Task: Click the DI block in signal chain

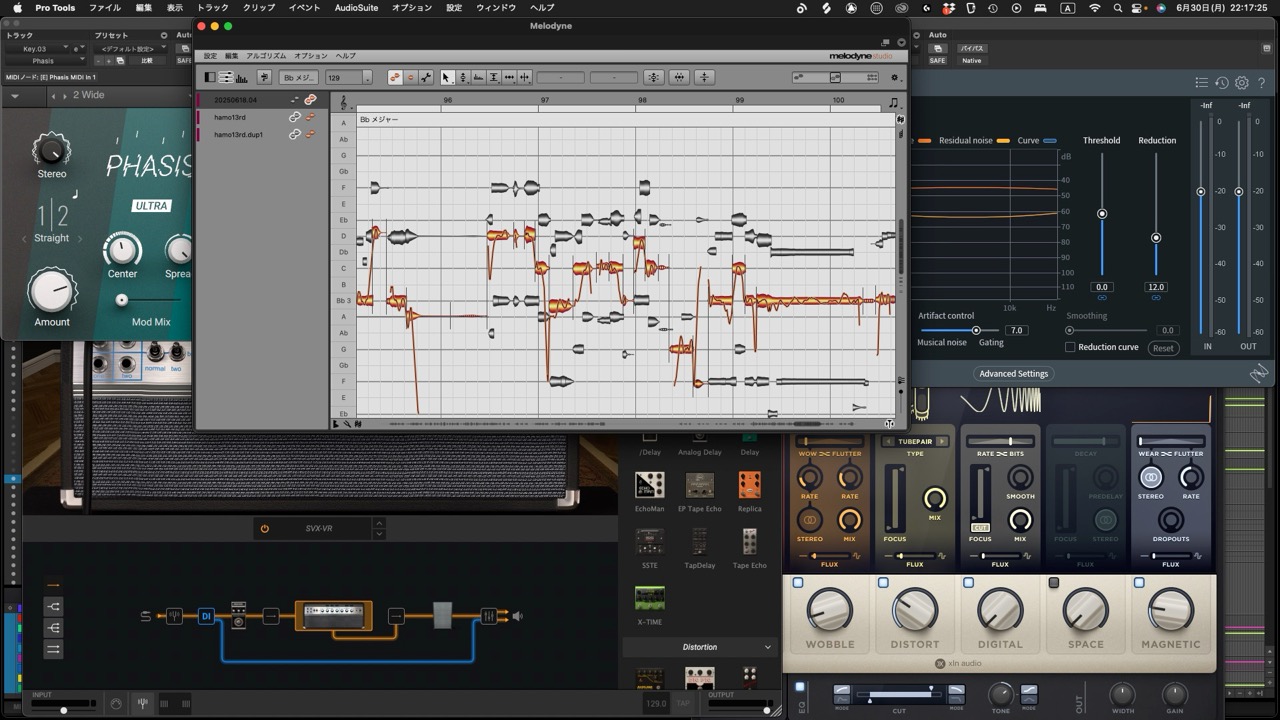Action: click(206, 616)
